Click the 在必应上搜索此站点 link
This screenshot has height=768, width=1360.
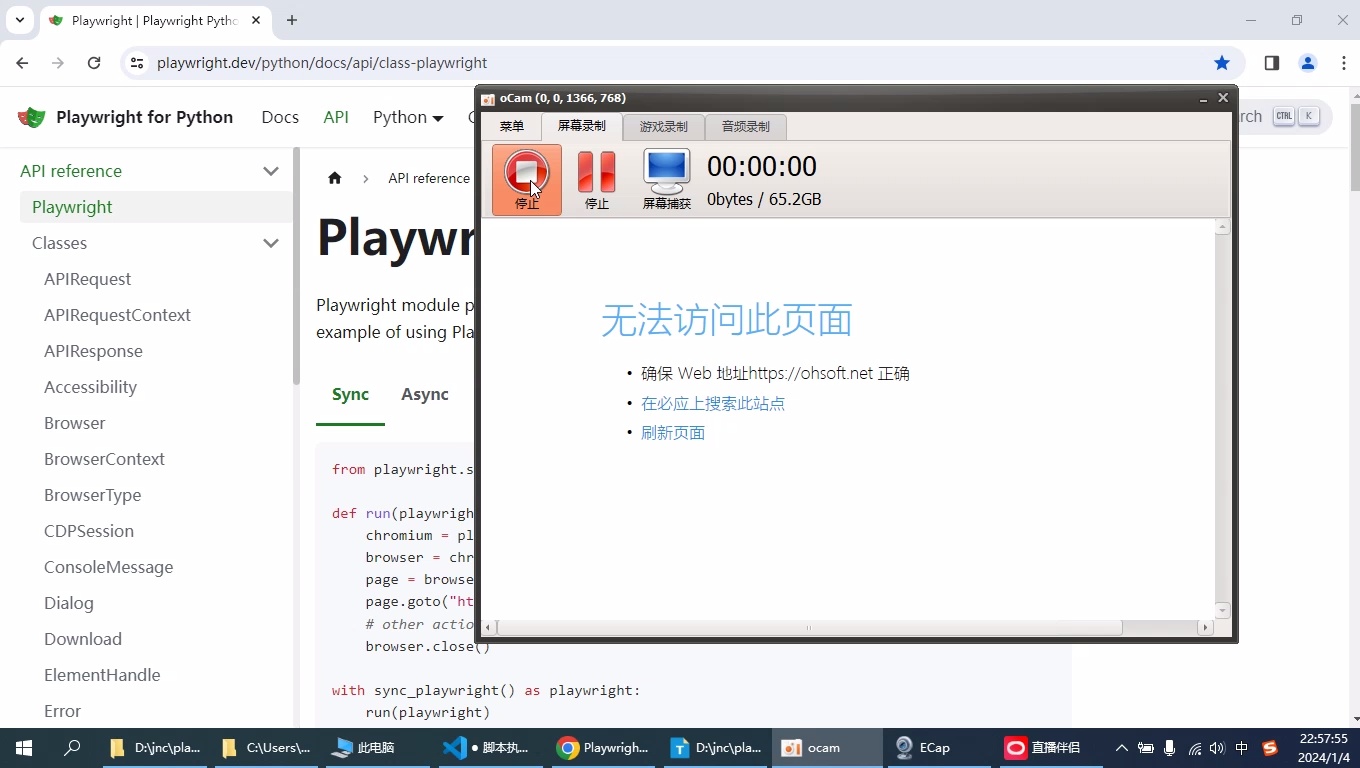[712, 403]
